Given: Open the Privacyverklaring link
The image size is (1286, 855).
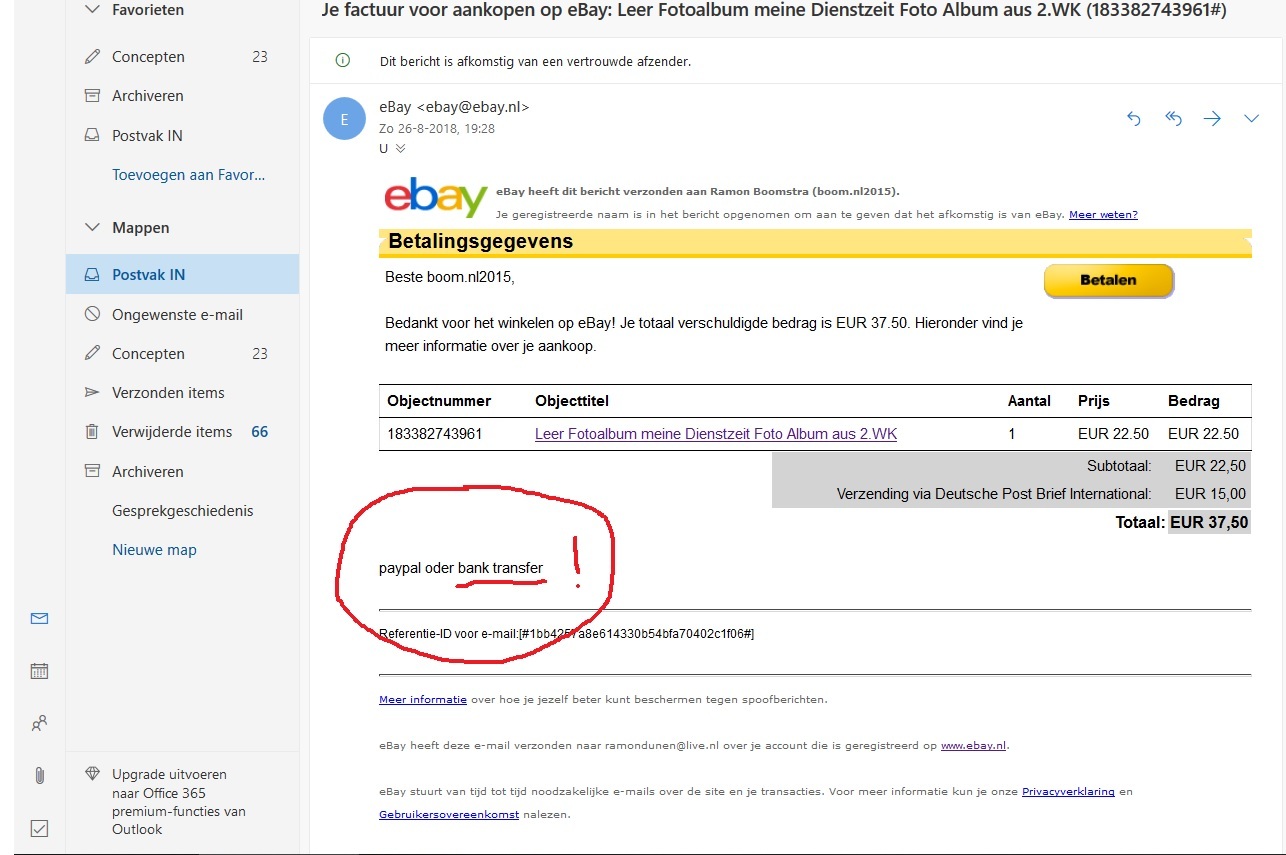Looking at the screenshot, I should [1068, 791].
